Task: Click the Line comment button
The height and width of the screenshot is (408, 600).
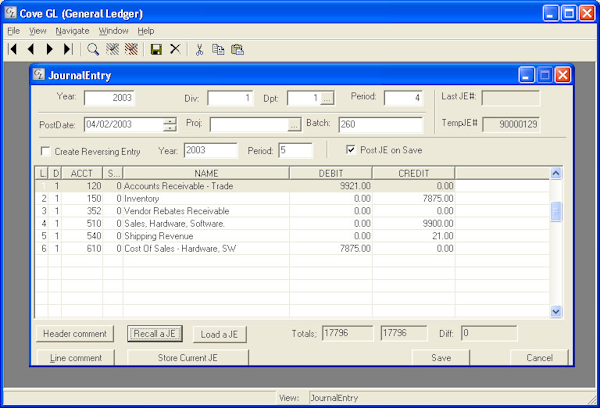Action: pos(76,357)
